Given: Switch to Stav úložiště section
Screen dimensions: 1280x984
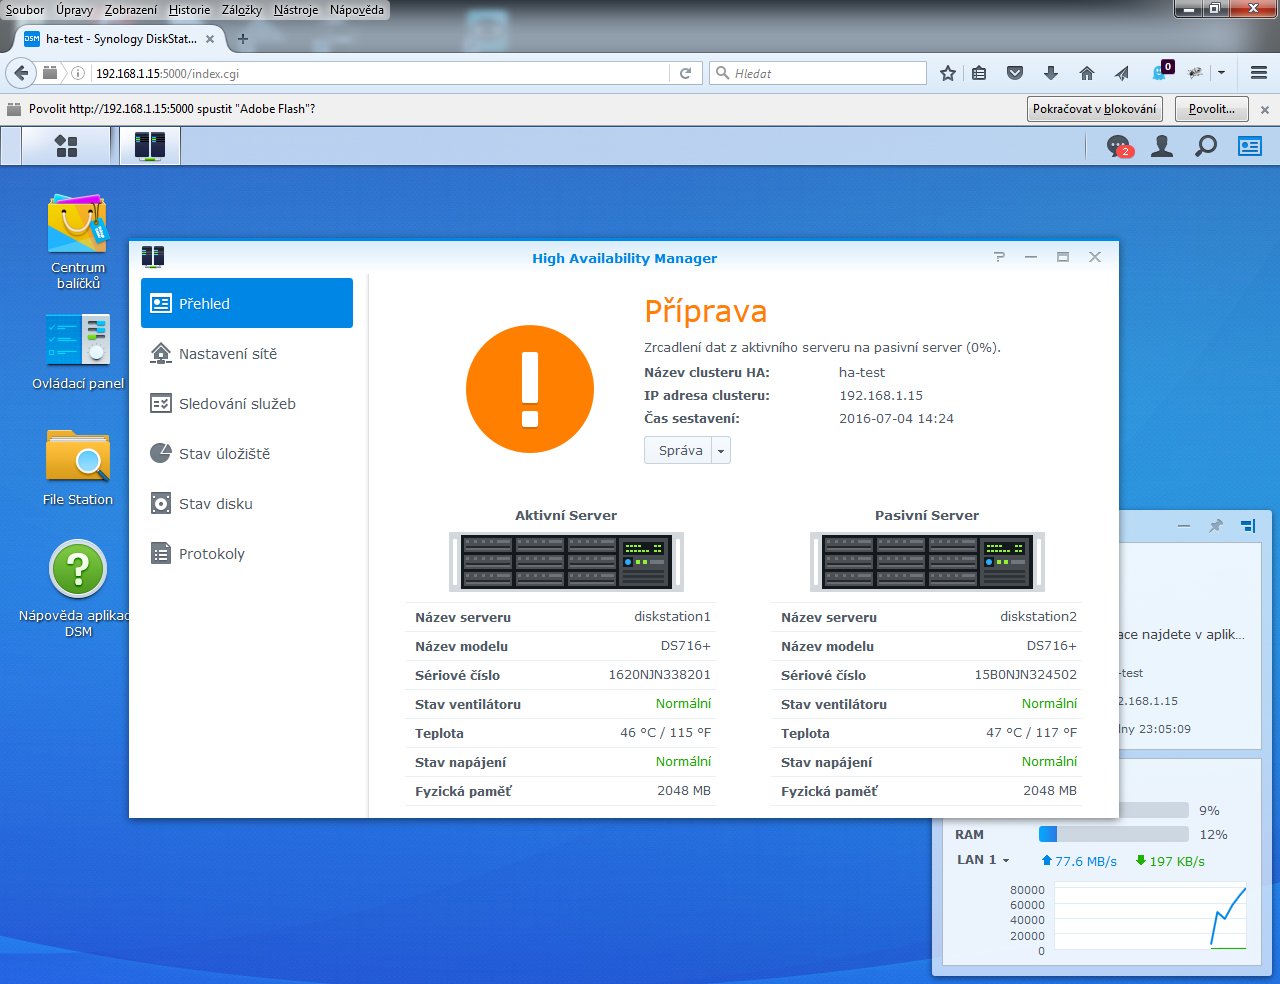Looking at the screenshot, I should click(x=224, y=454).
